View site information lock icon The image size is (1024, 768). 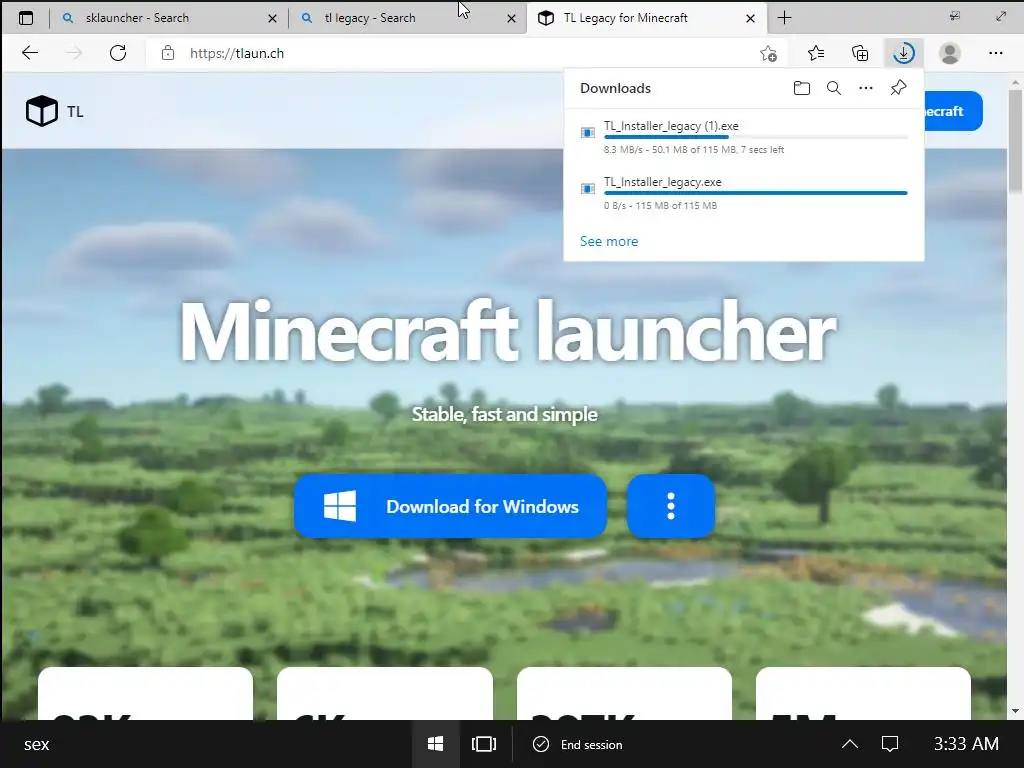pyautogui.click(x=168, y=53)
